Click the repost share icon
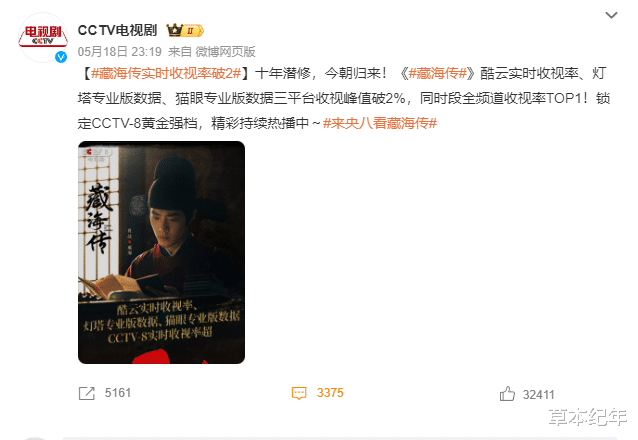The width and height of the screenshot is (638, 440). point(86,393)
